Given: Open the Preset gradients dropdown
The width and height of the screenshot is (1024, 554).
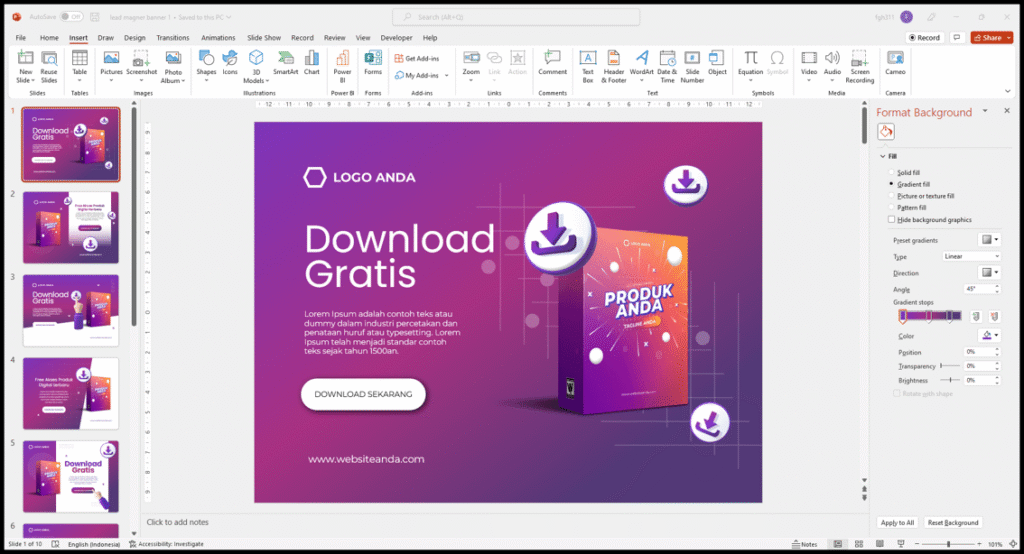Looking at the screenshot, I should (989, 240).
